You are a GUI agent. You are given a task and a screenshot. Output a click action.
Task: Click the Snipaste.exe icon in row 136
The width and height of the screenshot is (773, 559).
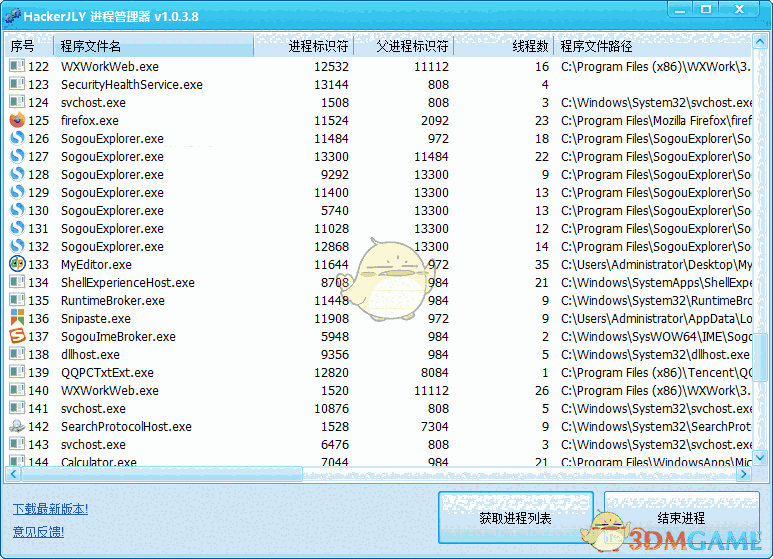pos(17,318)
